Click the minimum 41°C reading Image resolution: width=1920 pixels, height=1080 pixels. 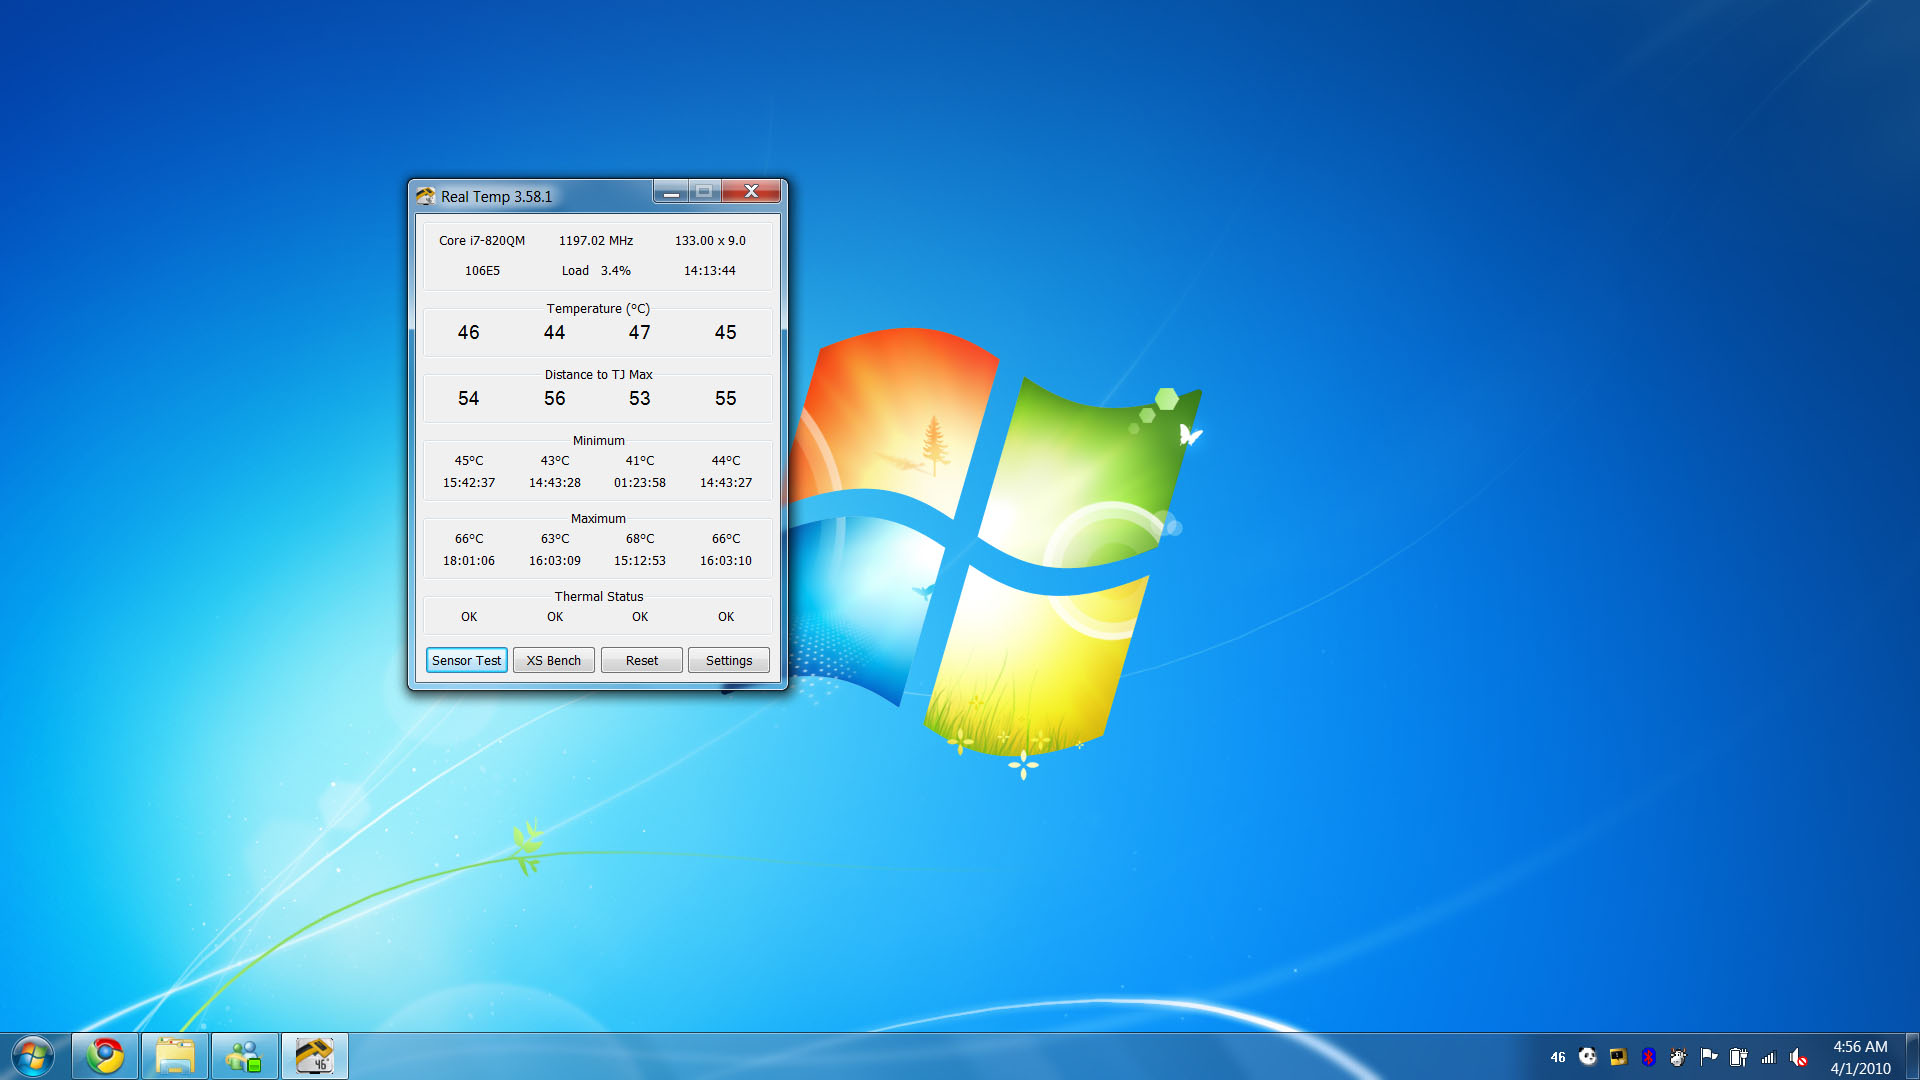coord(640,461)
